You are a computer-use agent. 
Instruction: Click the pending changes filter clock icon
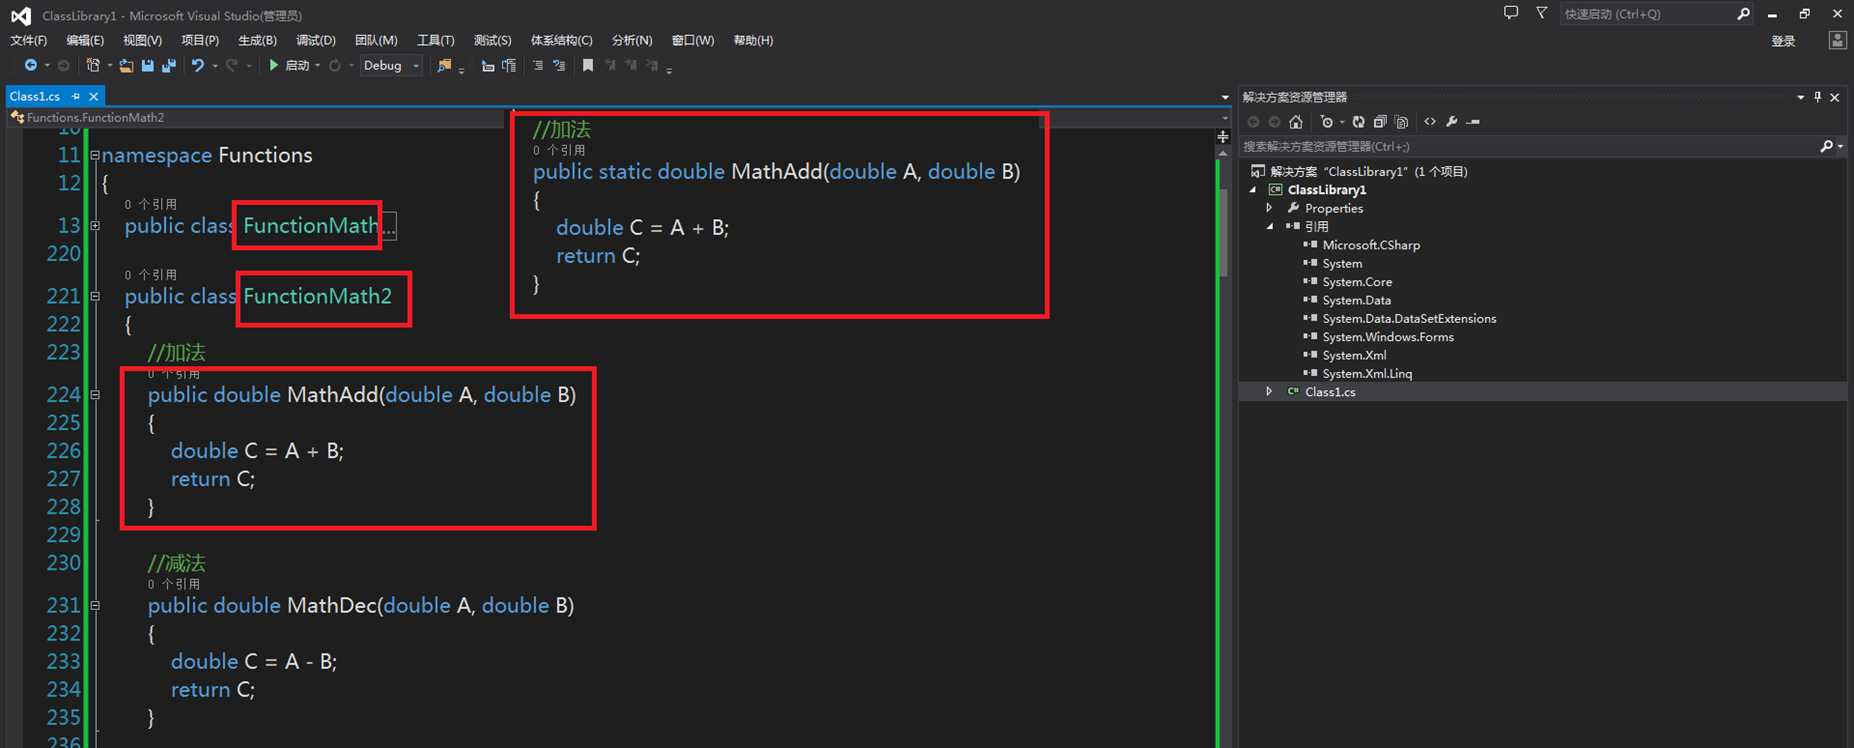[1326, 122]
